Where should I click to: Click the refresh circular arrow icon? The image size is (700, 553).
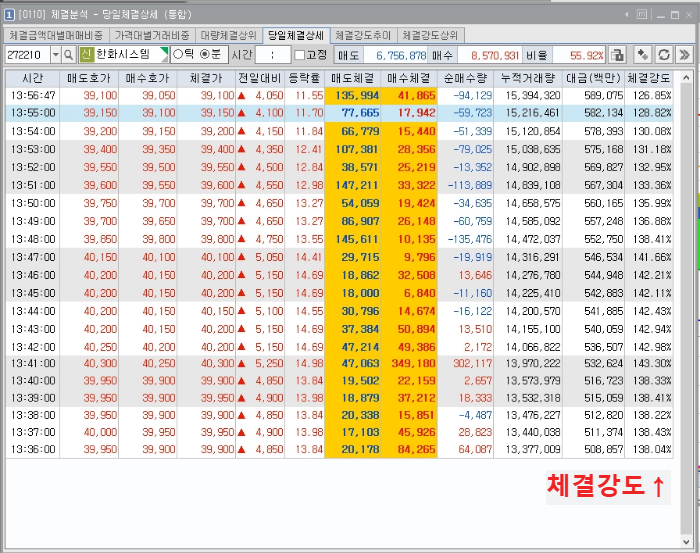pos(664,55)
